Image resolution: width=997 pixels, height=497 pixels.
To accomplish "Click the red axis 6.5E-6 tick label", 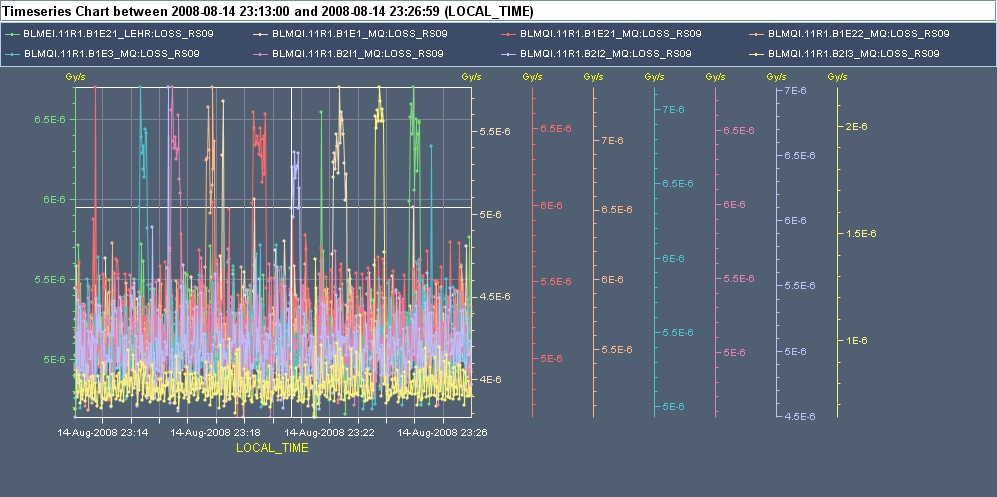I will click(x=556, y=128).
